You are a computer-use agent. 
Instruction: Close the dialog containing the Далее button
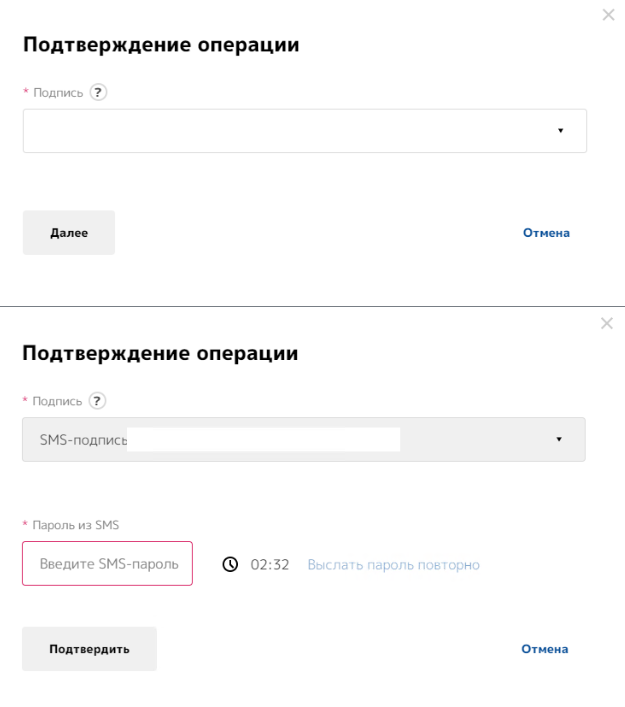click(x=609, y=16)
